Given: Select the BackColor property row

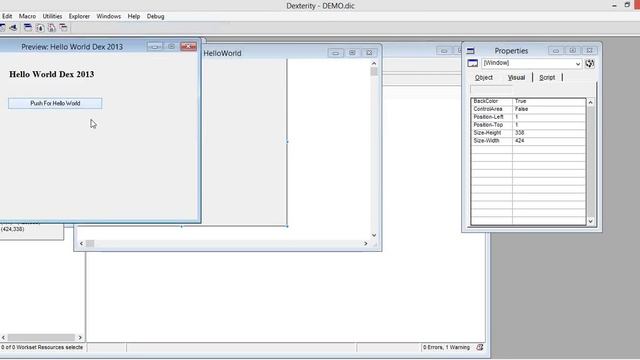Looking at the screenshot, I should click(x=529, y=101).
